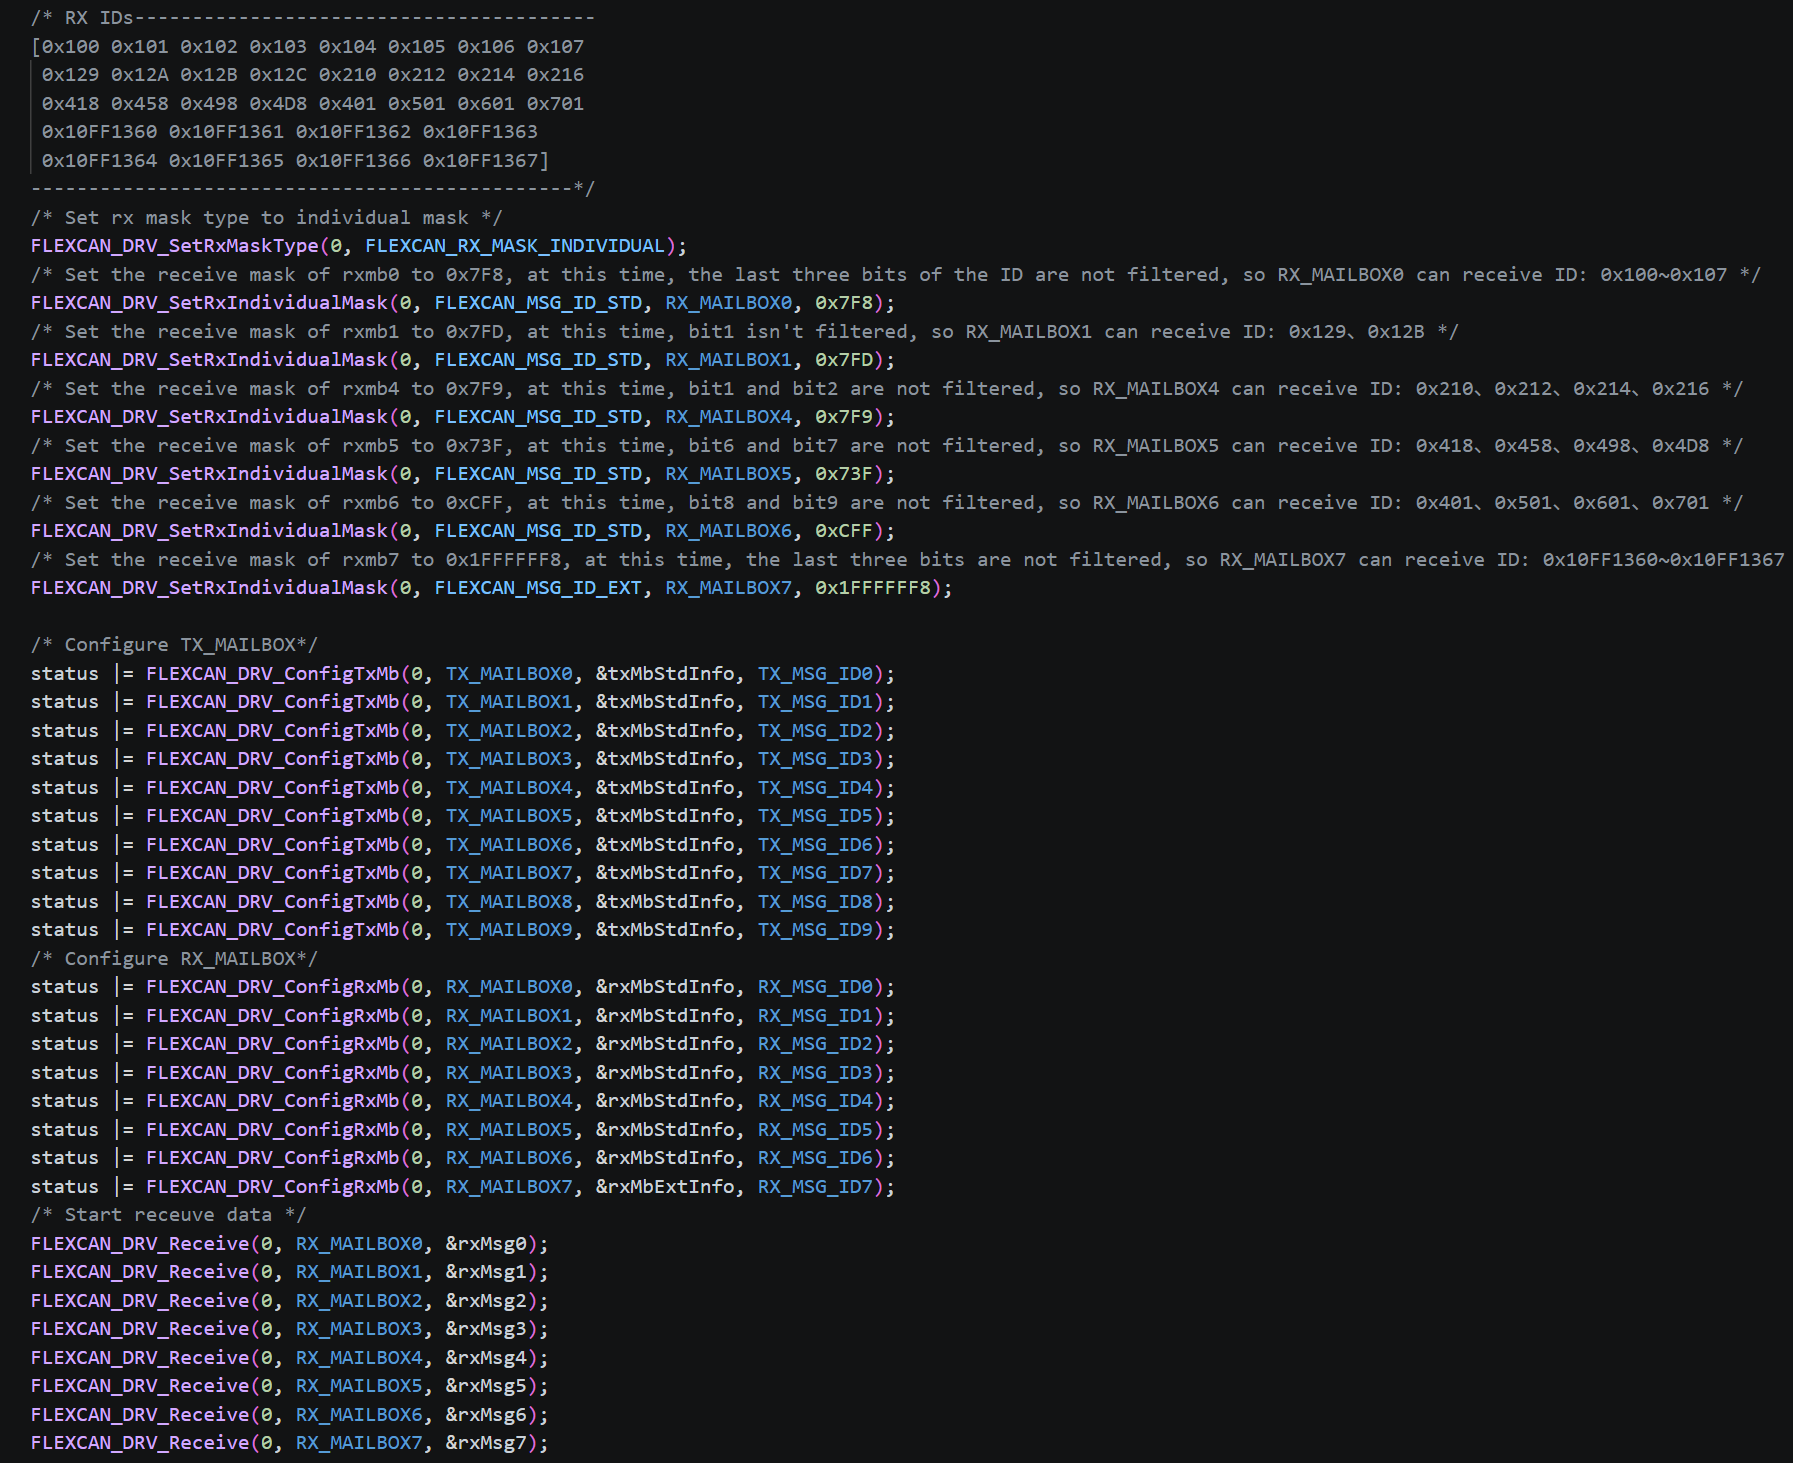Screen dimensions: 1793x1463
Task: Click the &rxMsg2 argument
Action: tap(486, 1301)
